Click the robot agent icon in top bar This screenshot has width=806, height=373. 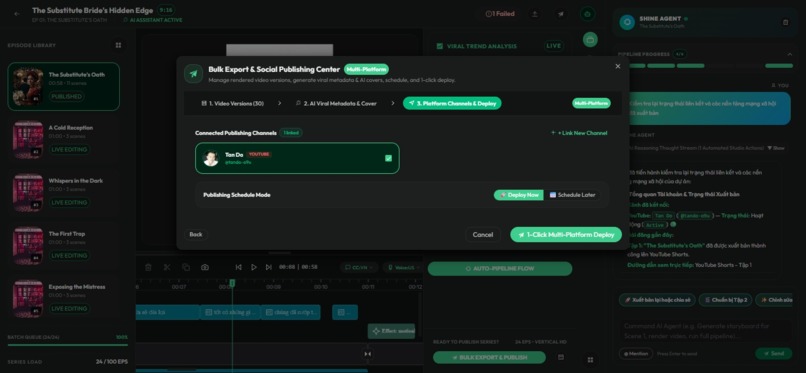click(x=588, y=14)
